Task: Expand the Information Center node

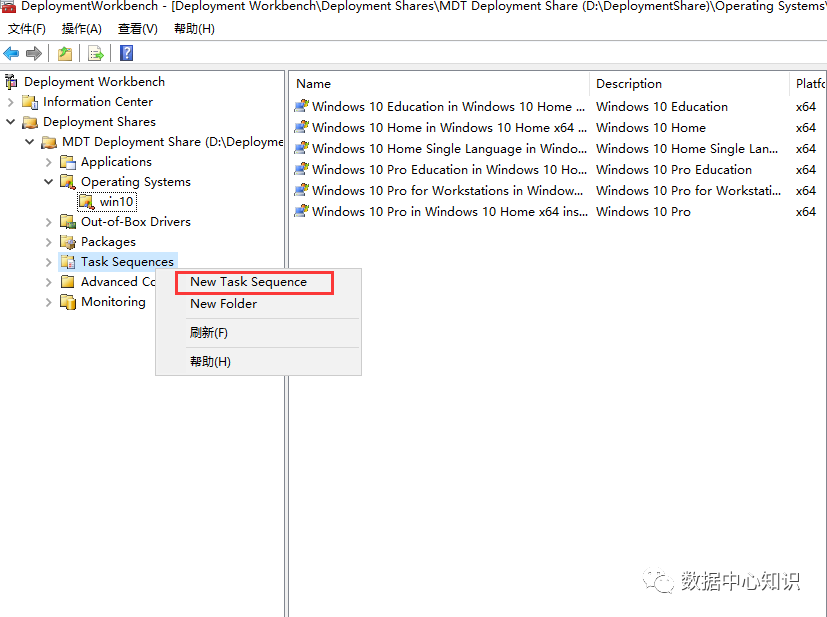Action: coord(11,102)
